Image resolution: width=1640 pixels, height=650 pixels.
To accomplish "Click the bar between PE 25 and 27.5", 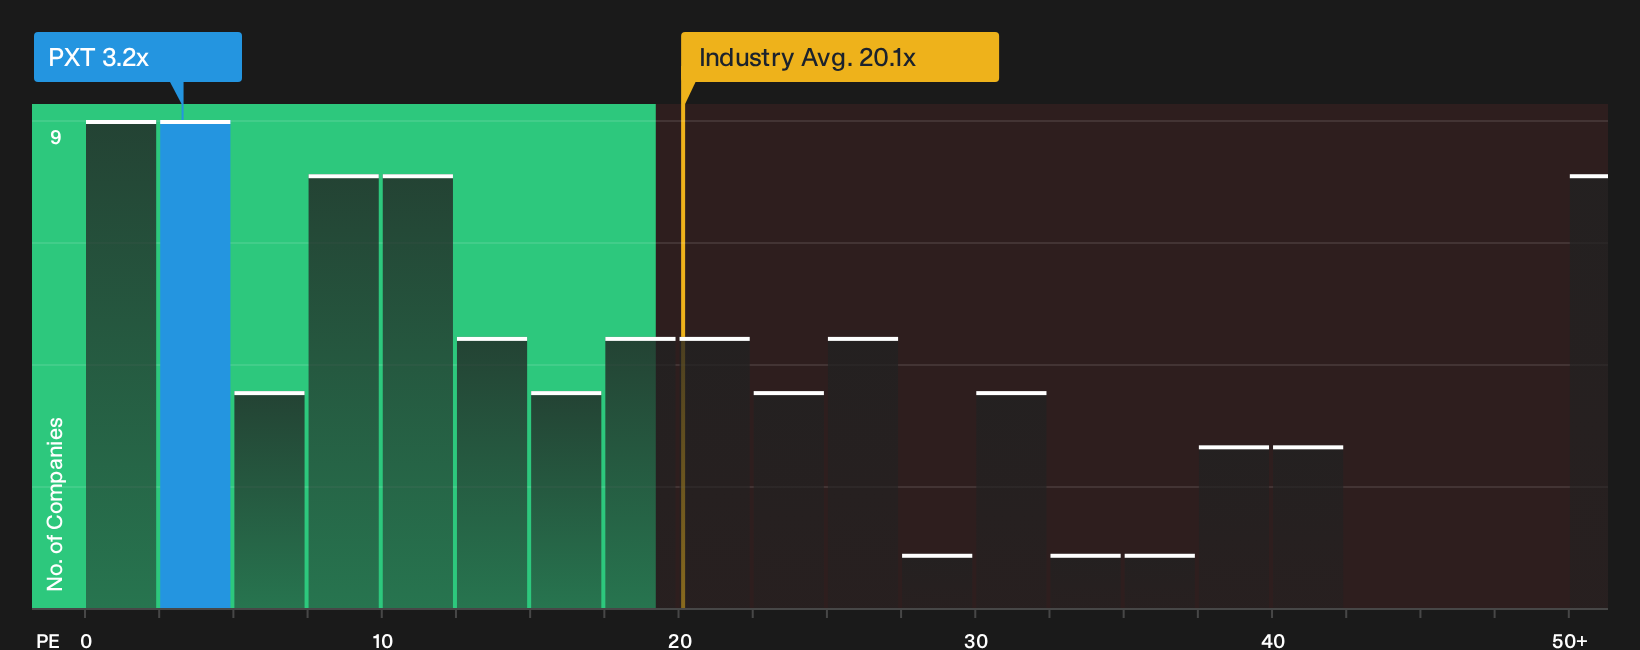I will tap(863, 473).
